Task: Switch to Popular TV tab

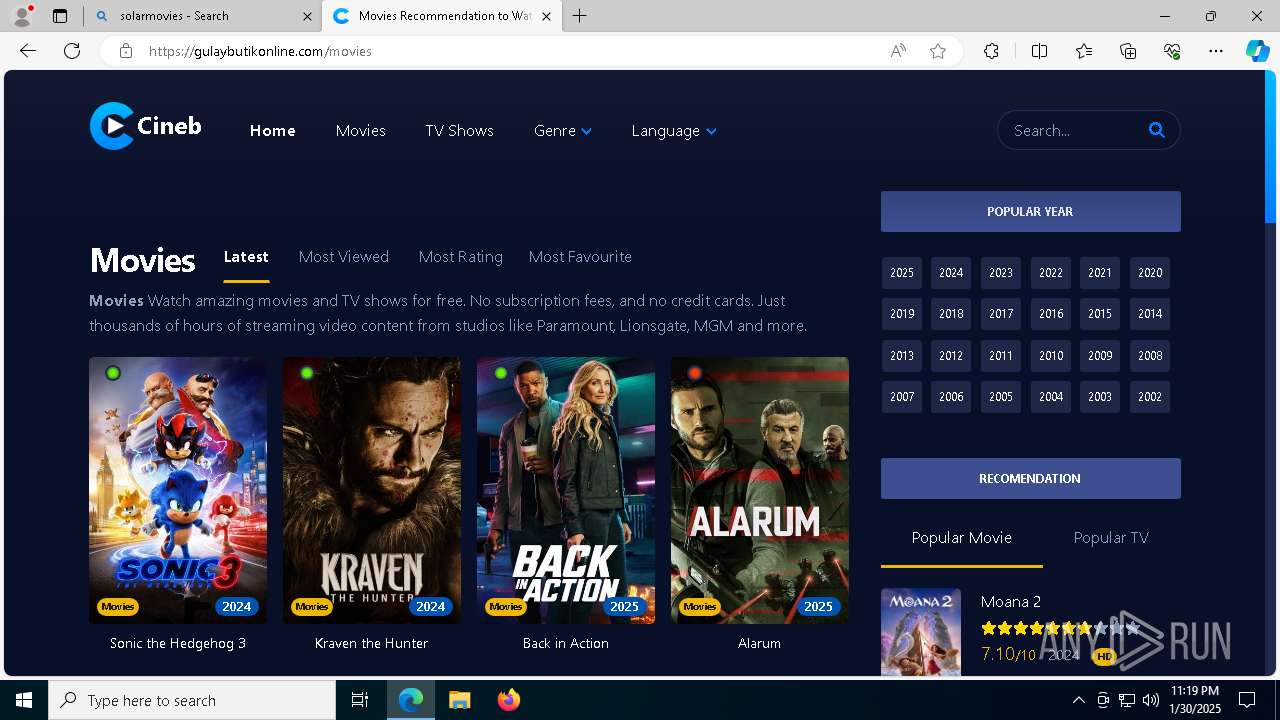Action: [1111, 538]
